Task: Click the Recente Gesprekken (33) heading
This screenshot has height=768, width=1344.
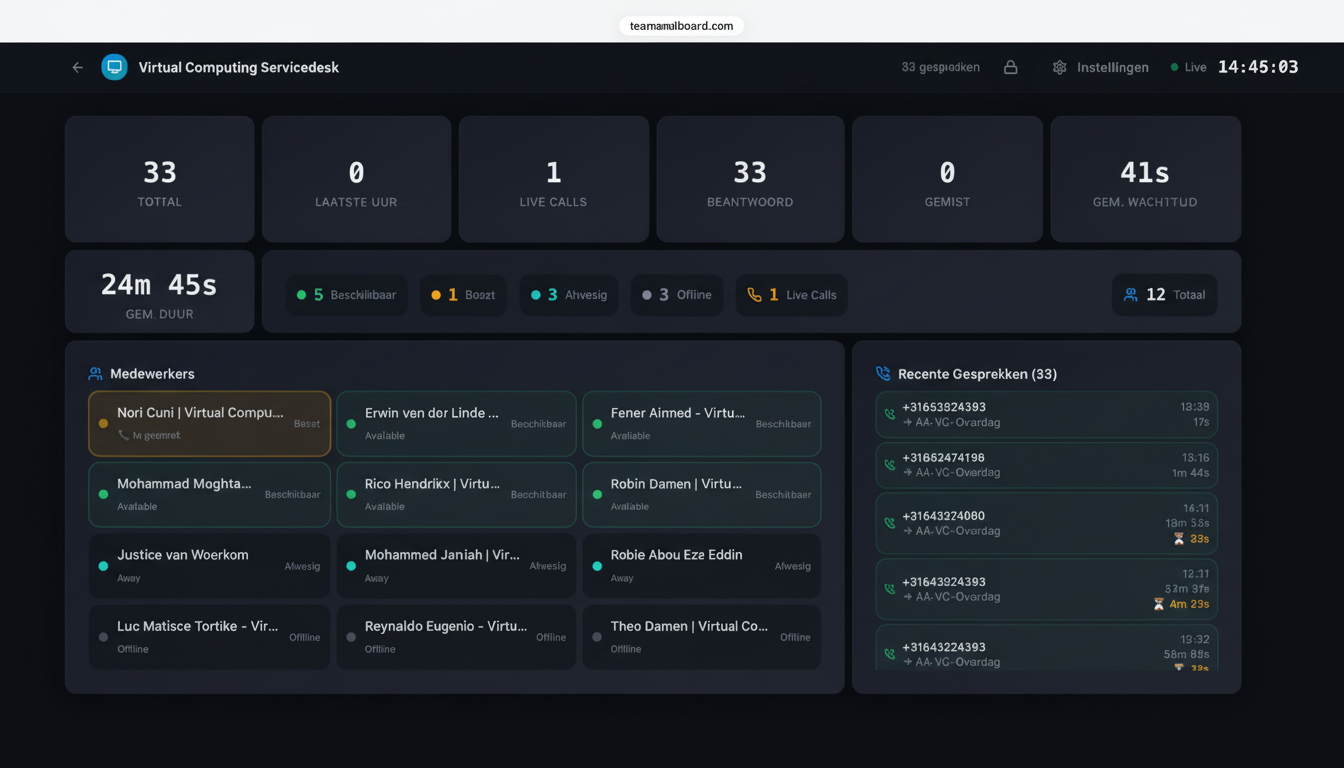Action: 977,374
